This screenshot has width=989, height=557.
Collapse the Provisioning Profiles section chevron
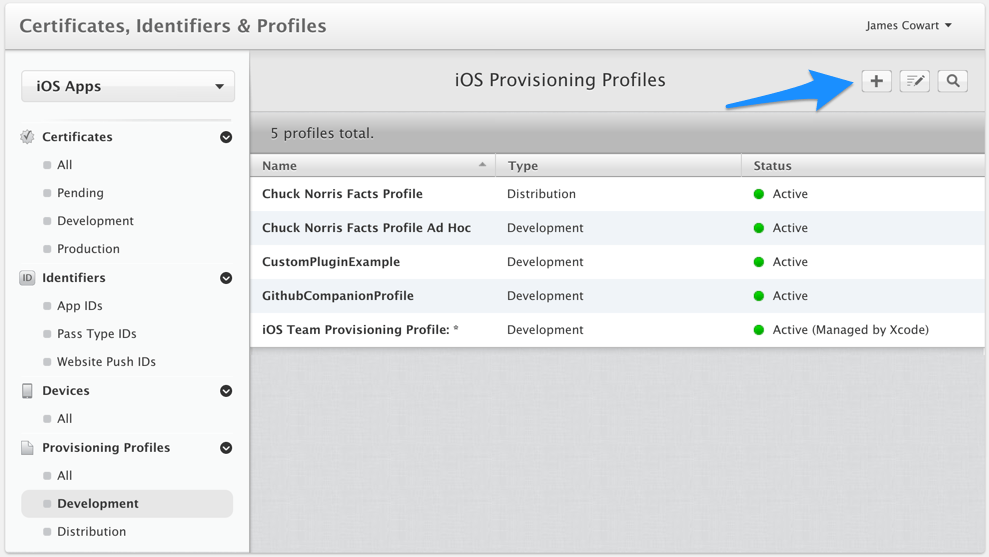[226, 448]
